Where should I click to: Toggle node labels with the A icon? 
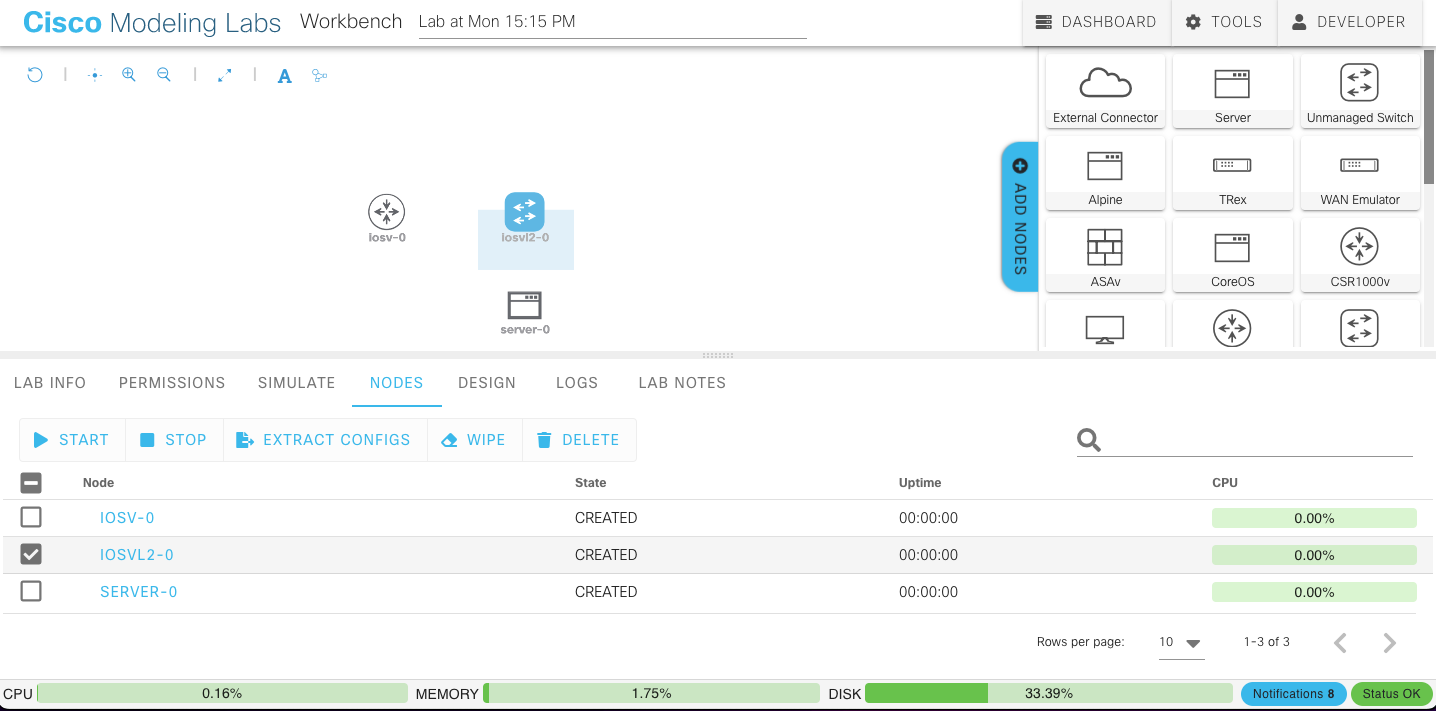[x=285, y=76]
